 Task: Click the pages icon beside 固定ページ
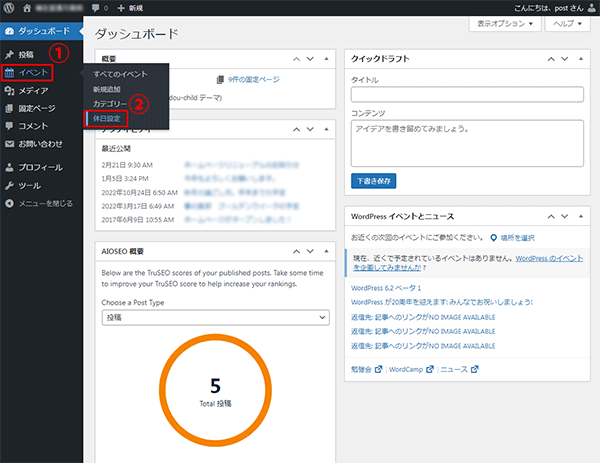(10, 109)
